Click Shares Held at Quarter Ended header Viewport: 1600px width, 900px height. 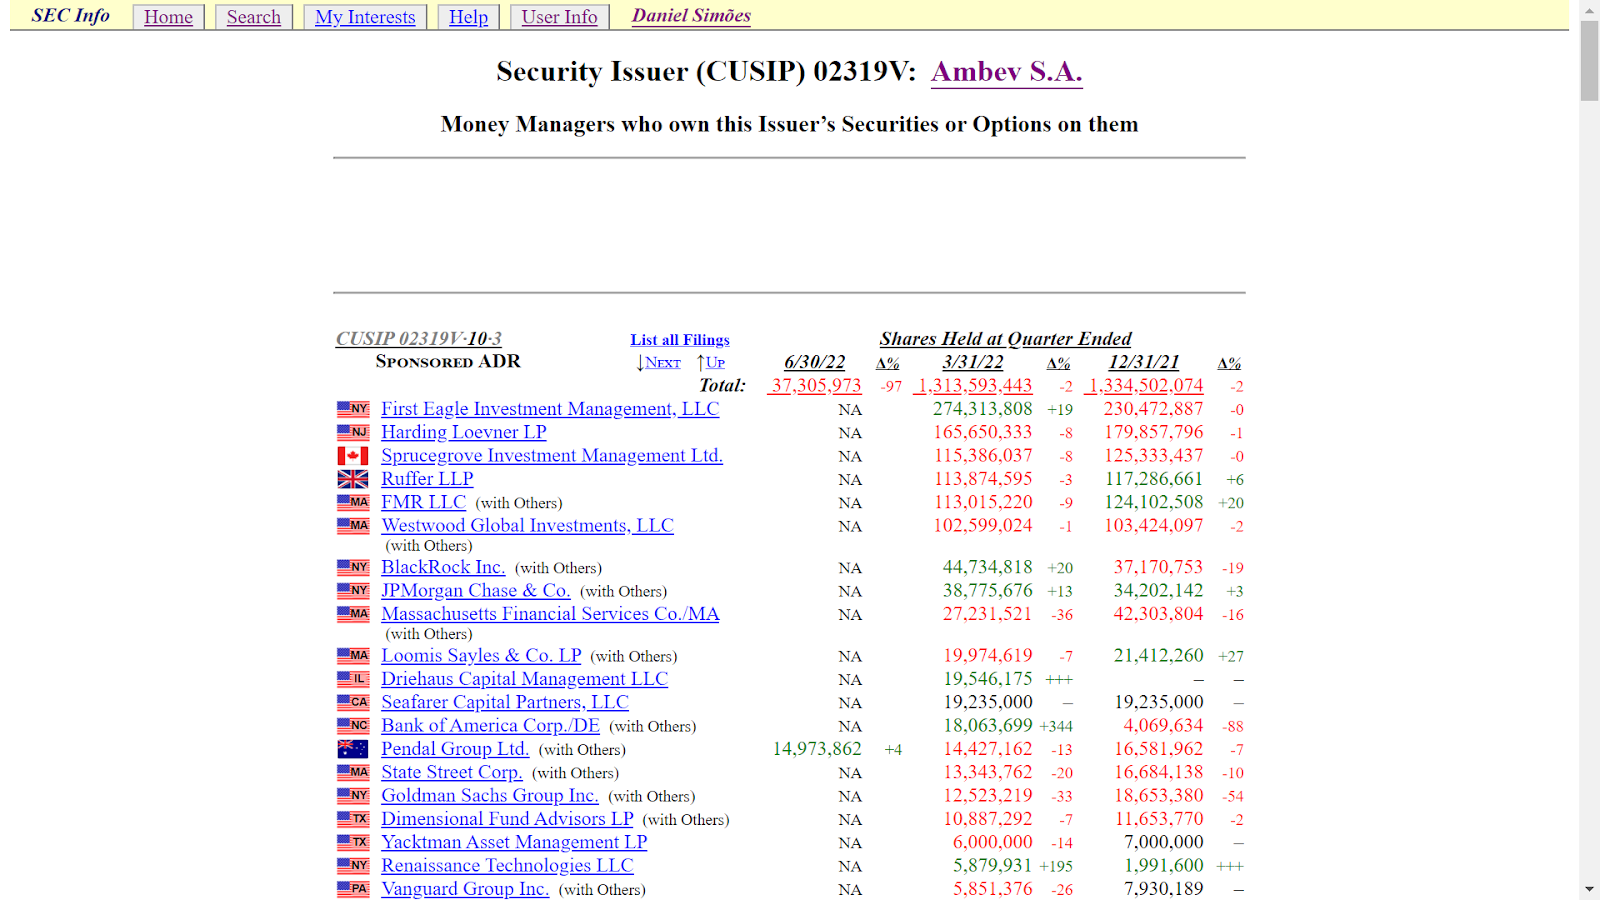(1005, 339)
